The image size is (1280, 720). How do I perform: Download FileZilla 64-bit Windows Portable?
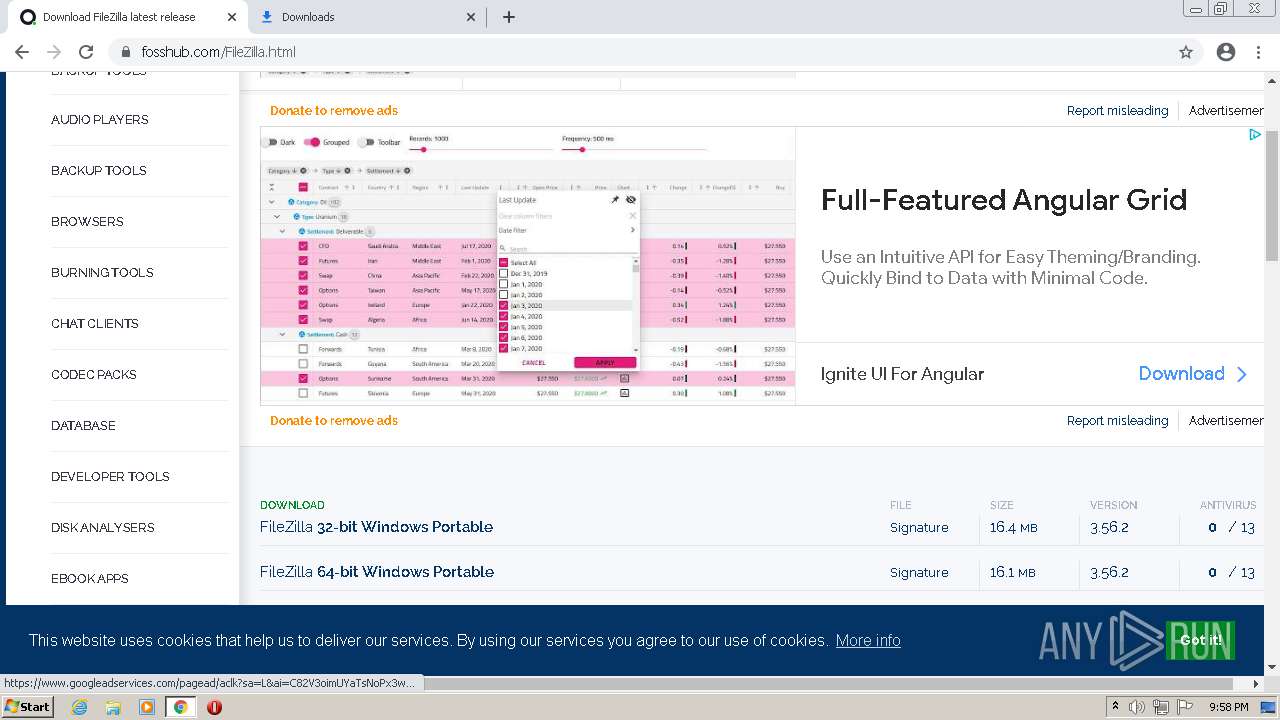[377, 571]
